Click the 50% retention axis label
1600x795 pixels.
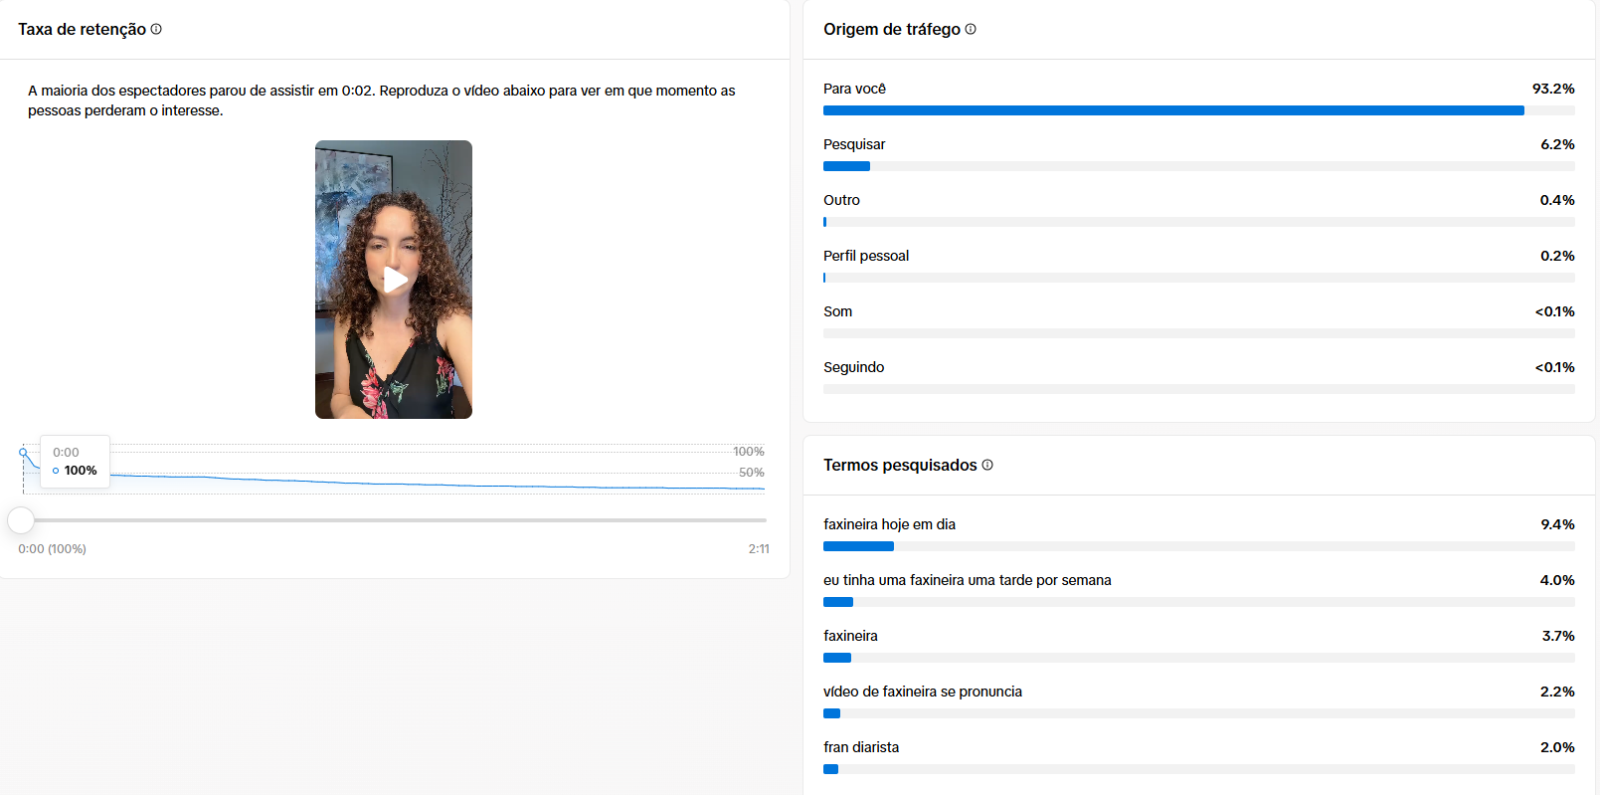pos(751,472)
